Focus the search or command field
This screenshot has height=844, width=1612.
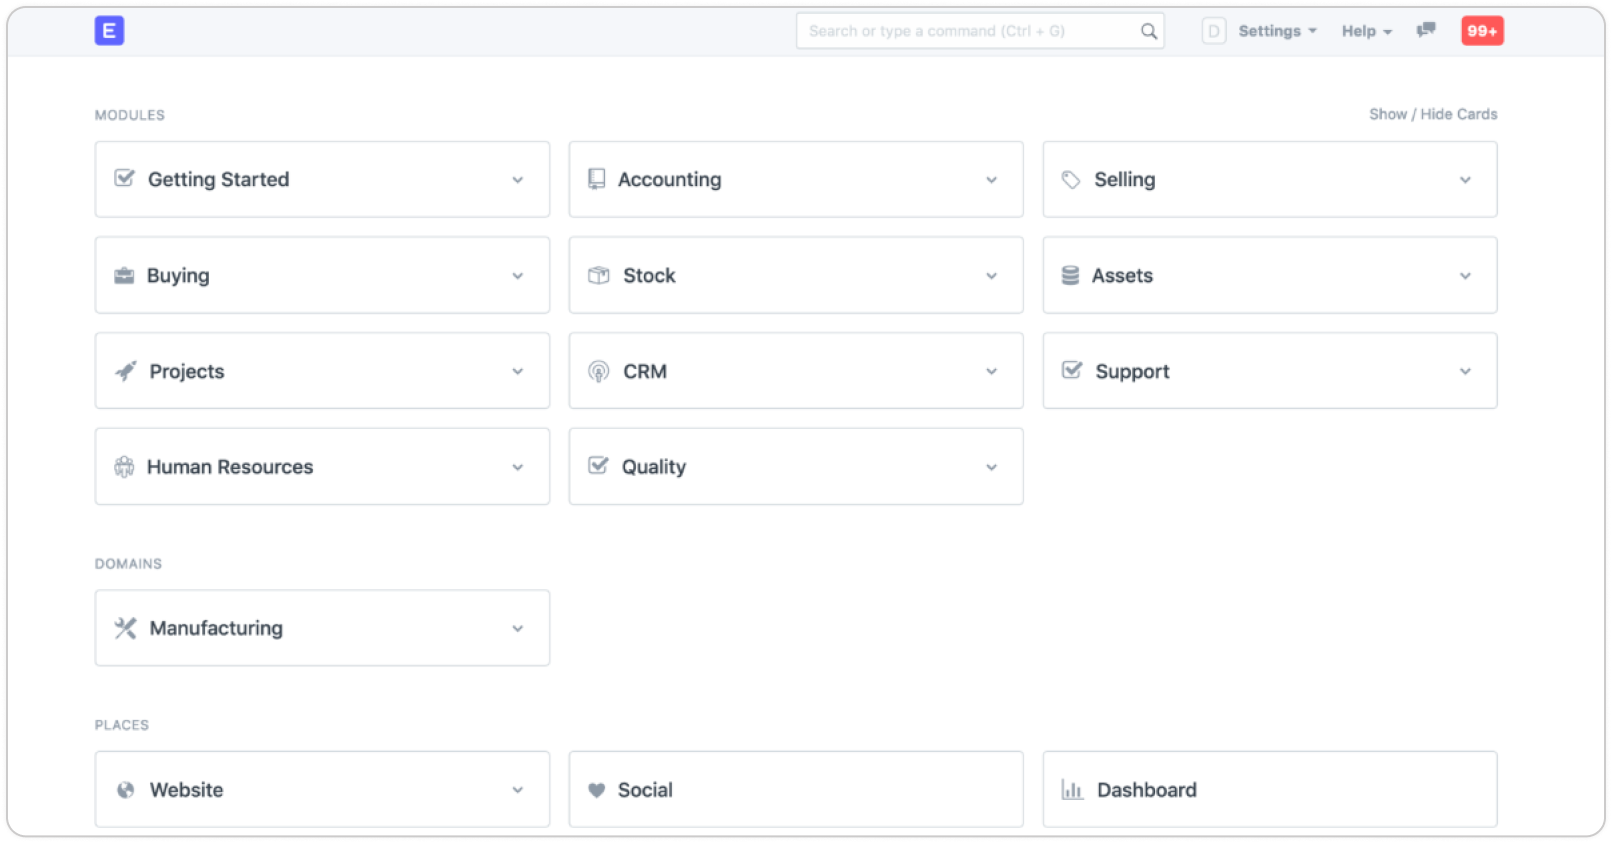pyautogui.click(x=965, y=31)
